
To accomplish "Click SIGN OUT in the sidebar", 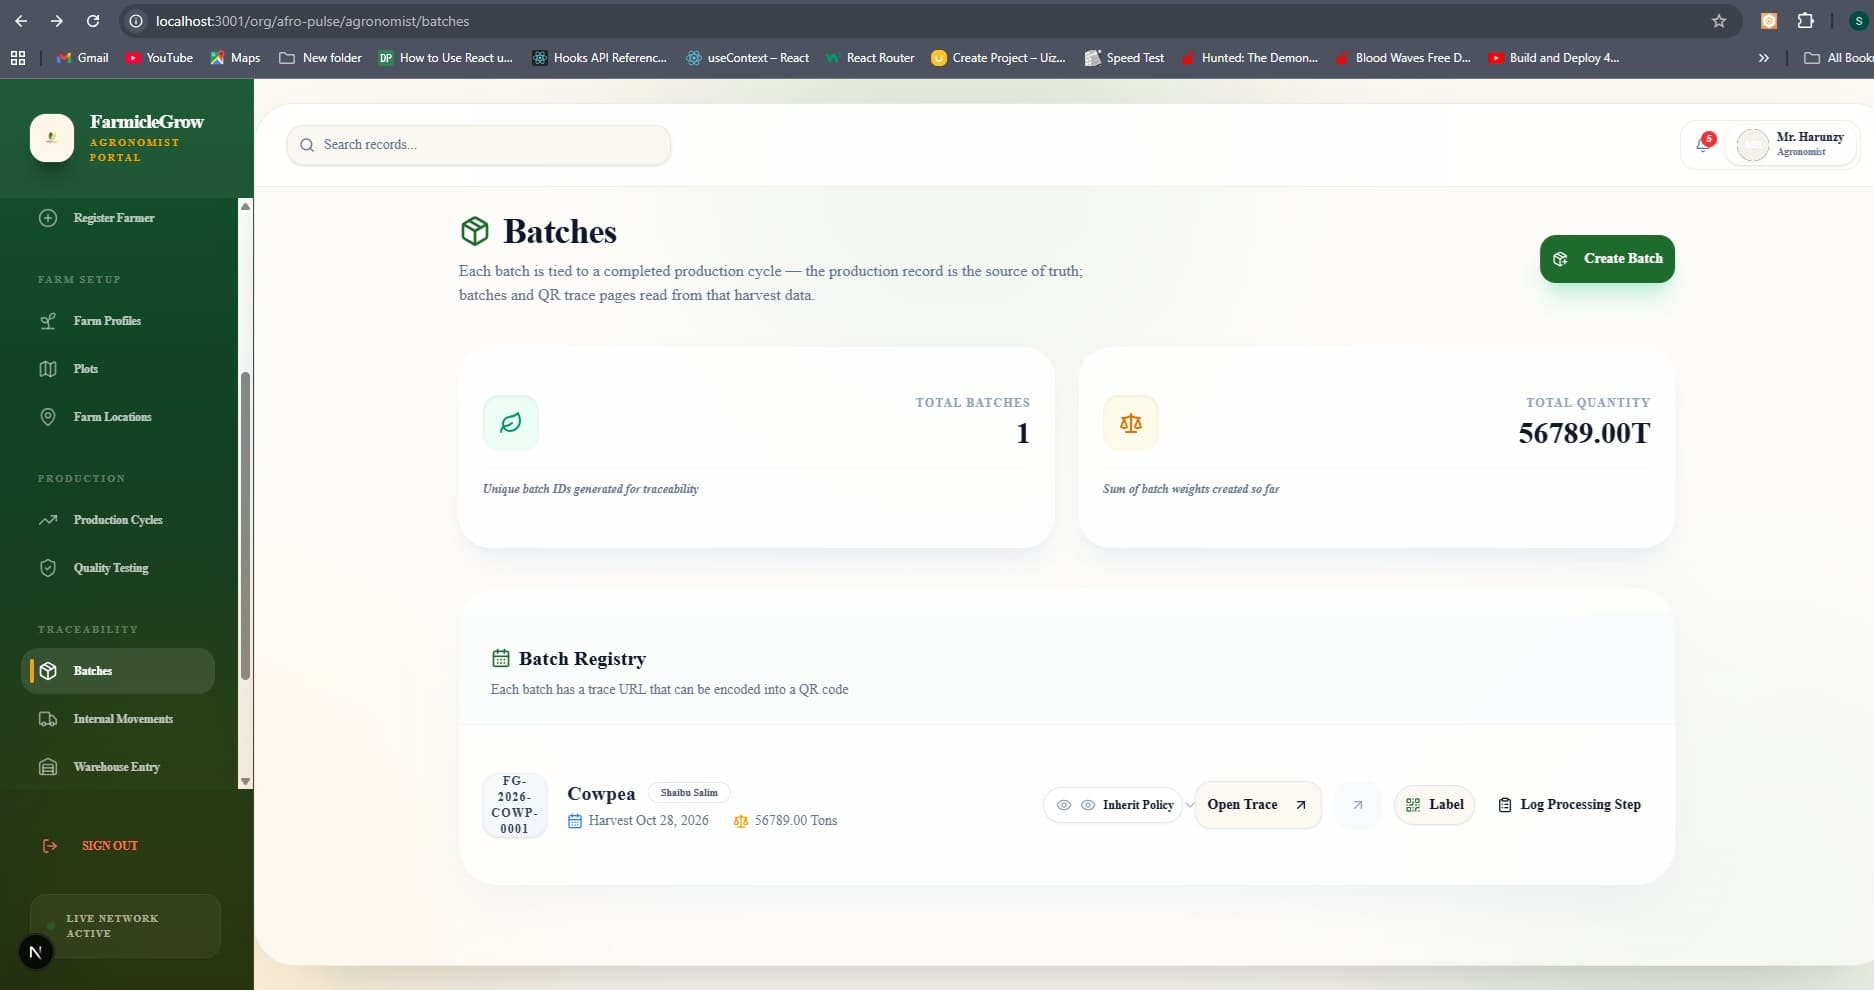I will click(x=110, y=846).
